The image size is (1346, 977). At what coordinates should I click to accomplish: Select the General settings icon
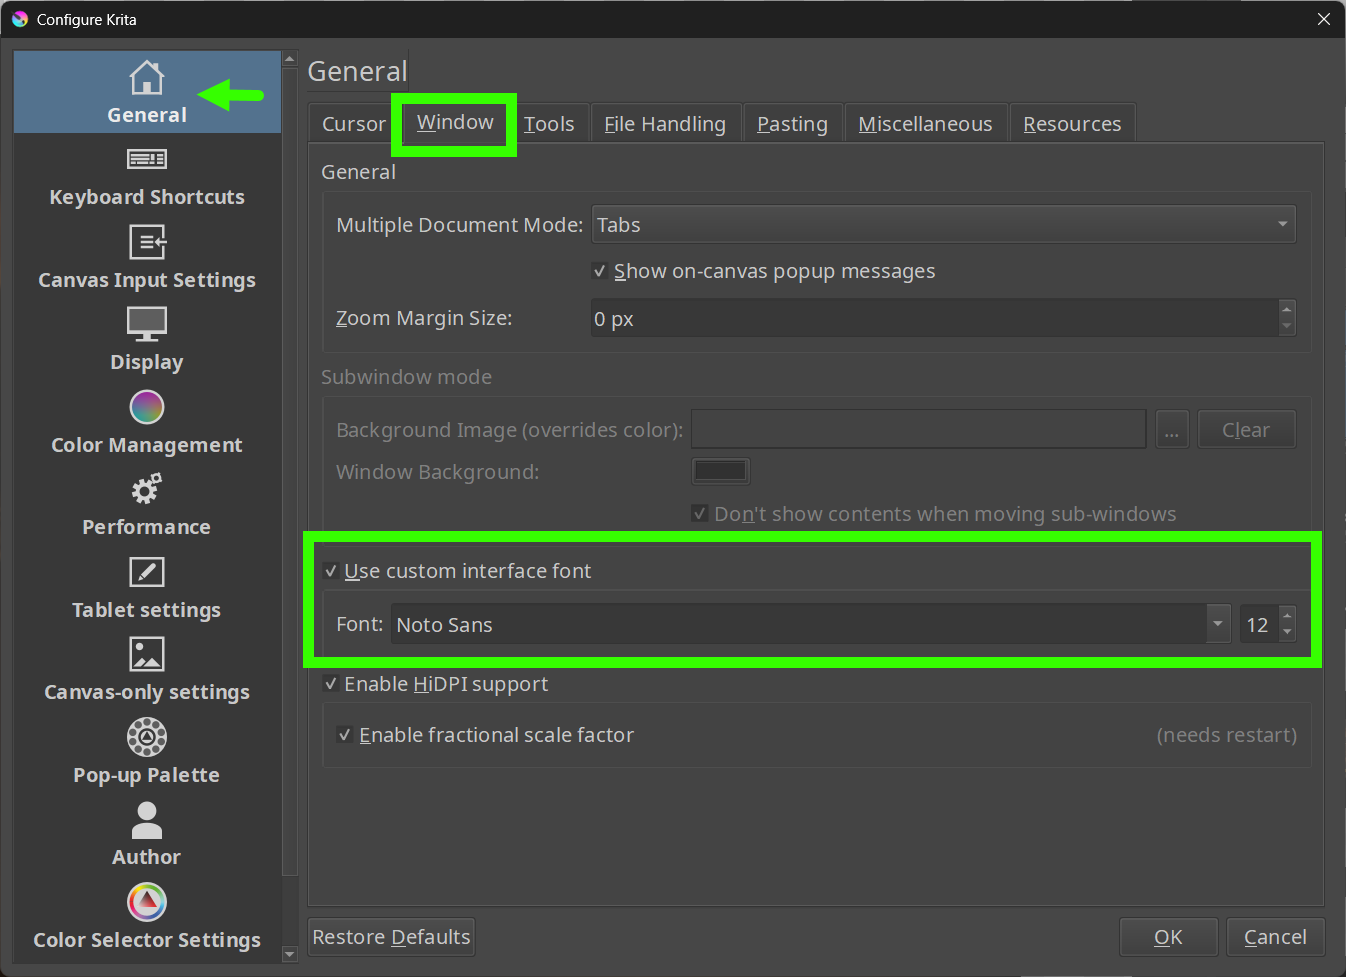tap(146, 91)
